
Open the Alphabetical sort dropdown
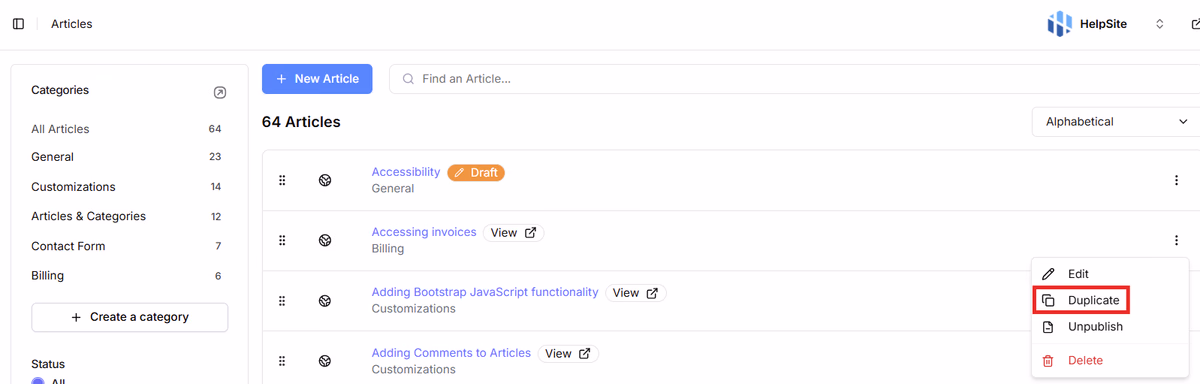pyautogui.click(x=1116, y=122)
